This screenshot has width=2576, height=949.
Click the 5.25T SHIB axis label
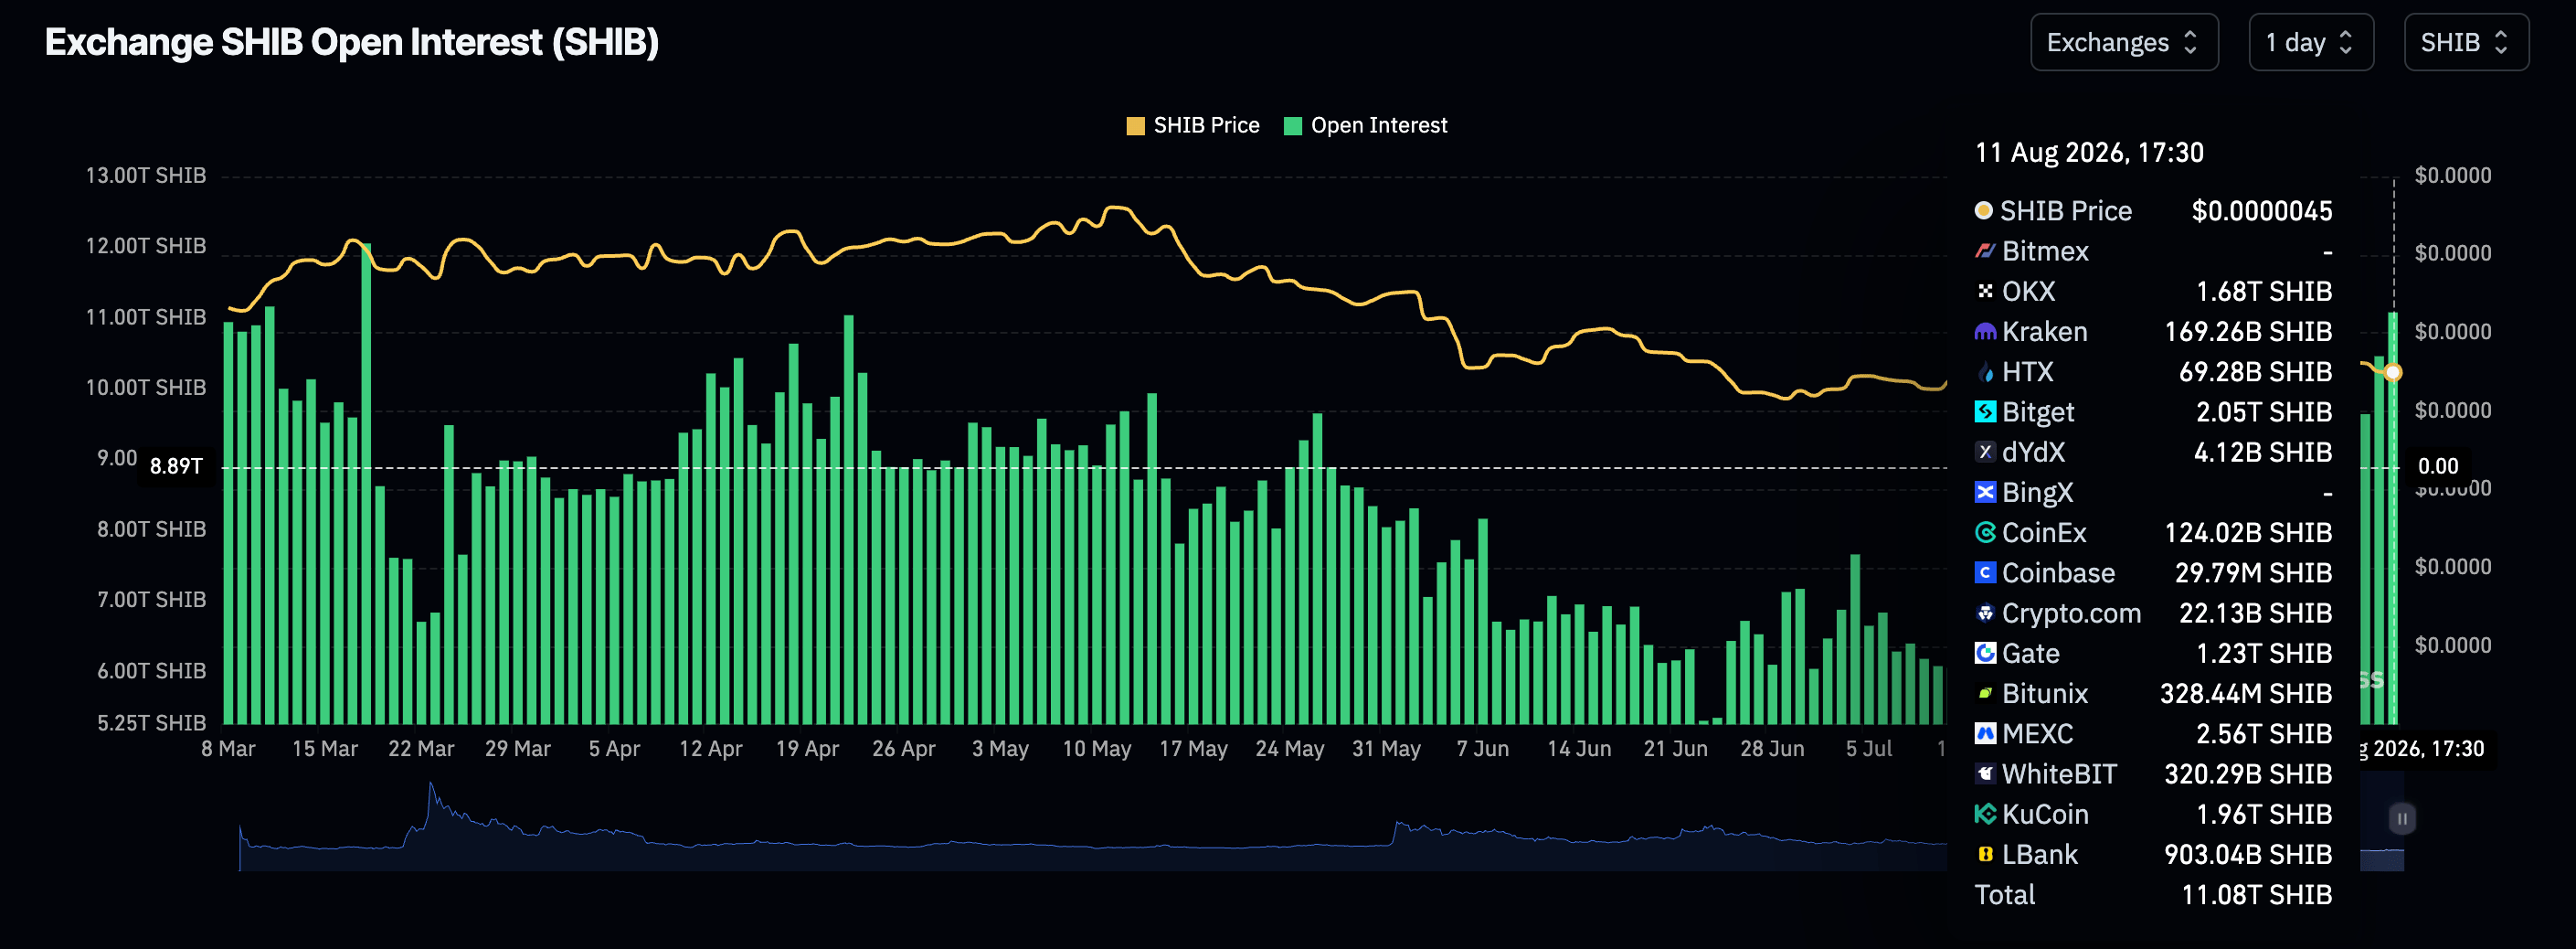[x=151, y=722]
